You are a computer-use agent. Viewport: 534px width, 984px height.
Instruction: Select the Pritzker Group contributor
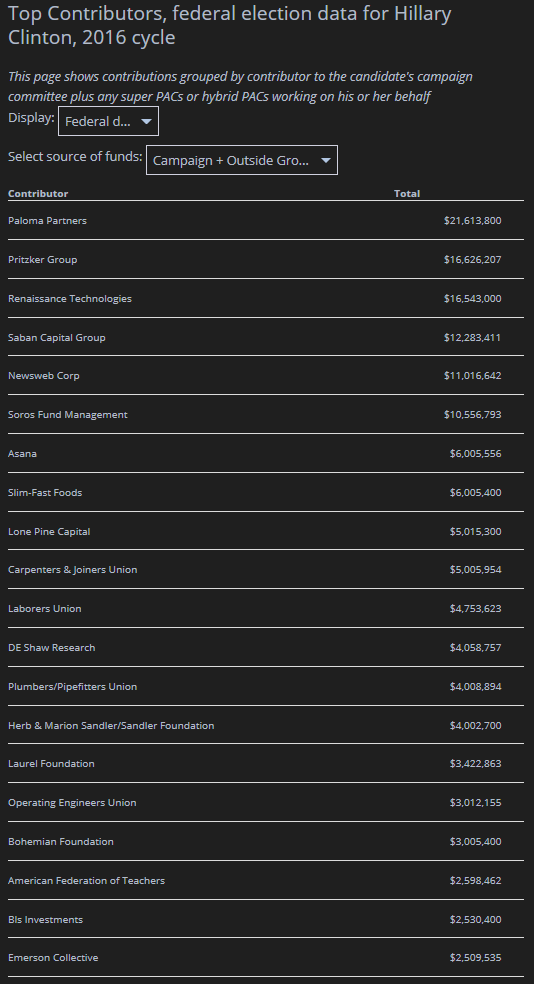[43, 259]
